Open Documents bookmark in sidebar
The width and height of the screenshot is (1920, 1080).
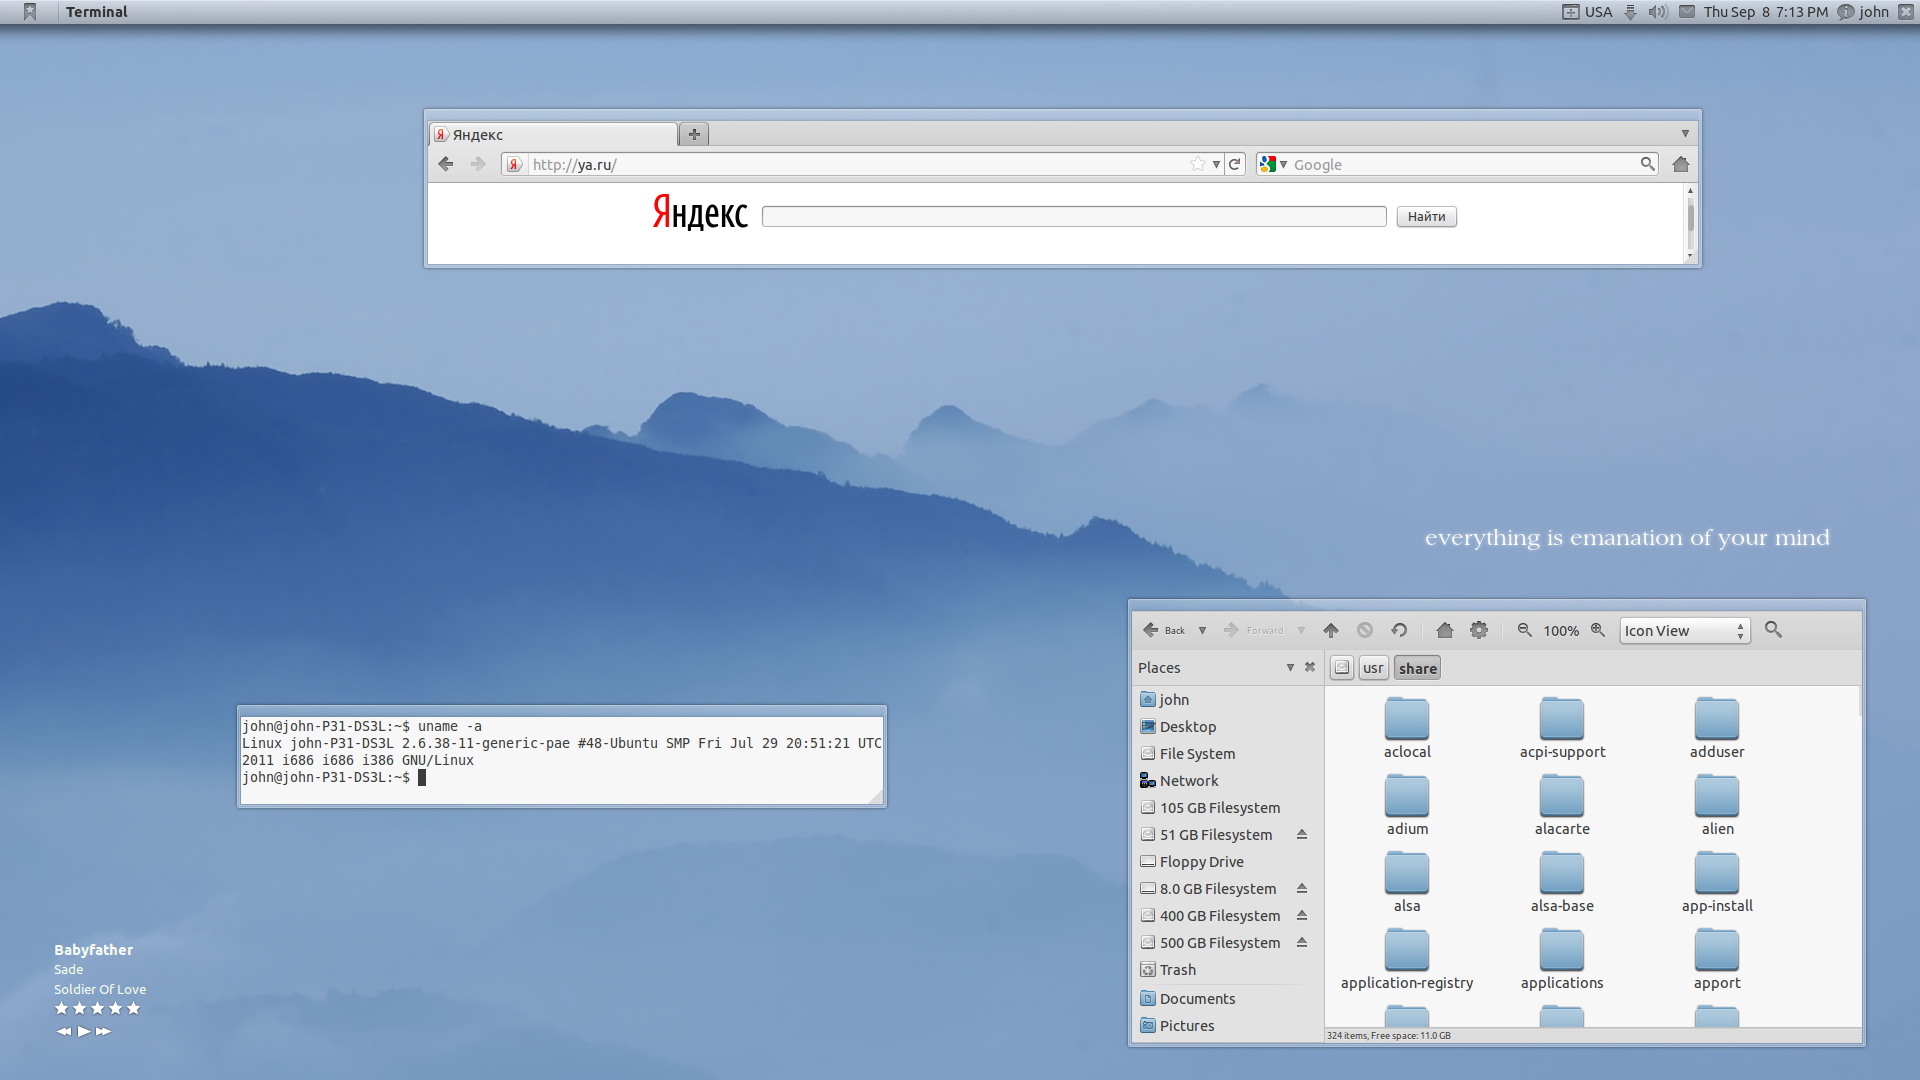pyautogui.click(x=1228, y=999)
